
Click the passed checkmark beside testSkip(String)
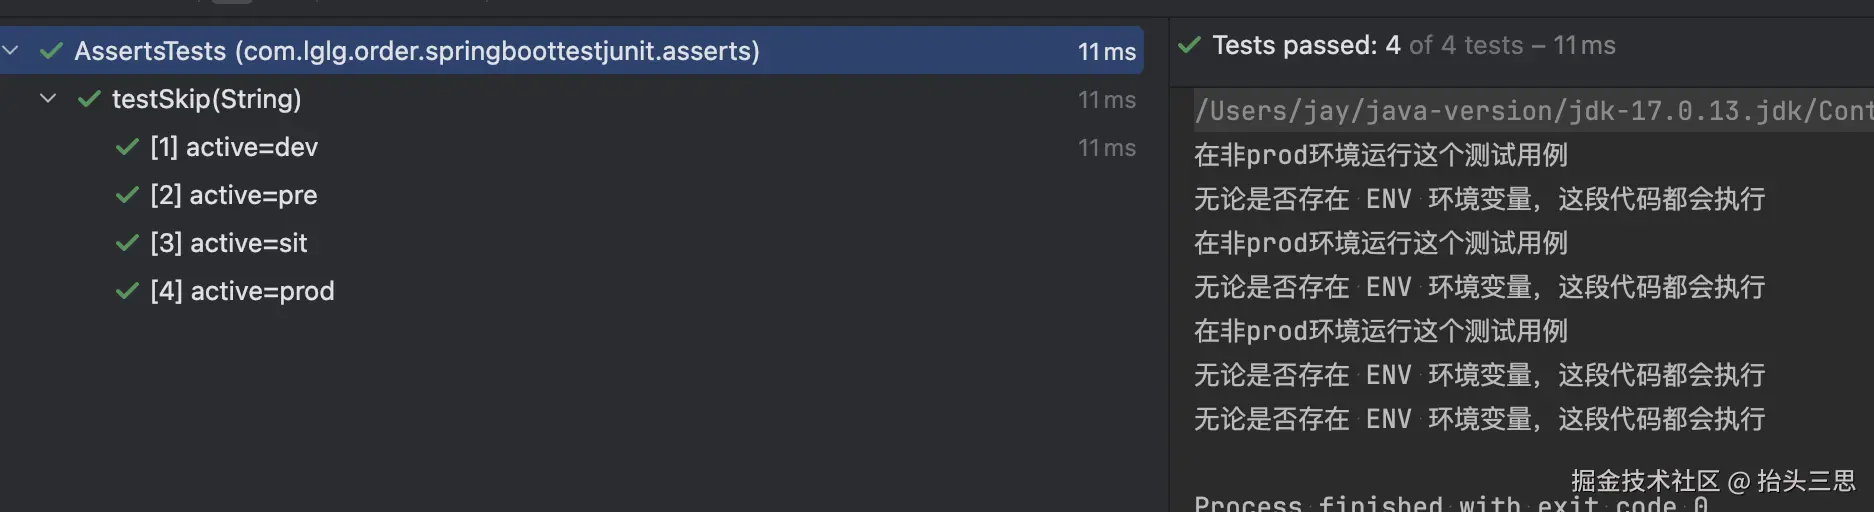pyautogui.click(x=89, y=98)
